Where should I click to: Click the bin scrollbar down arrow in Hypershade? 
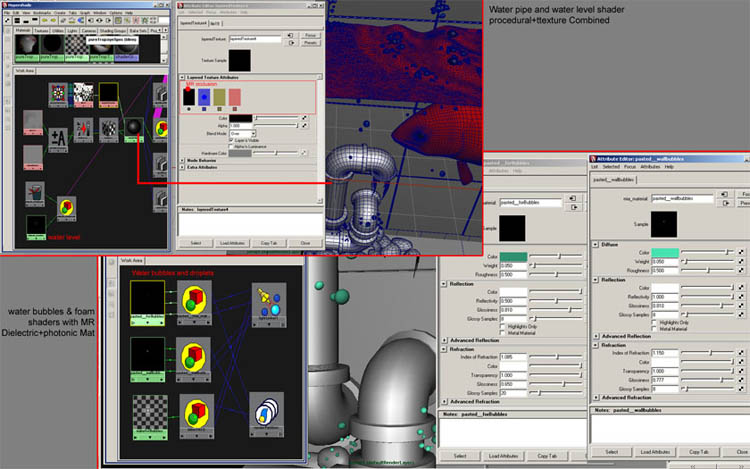tap(164, 60)
